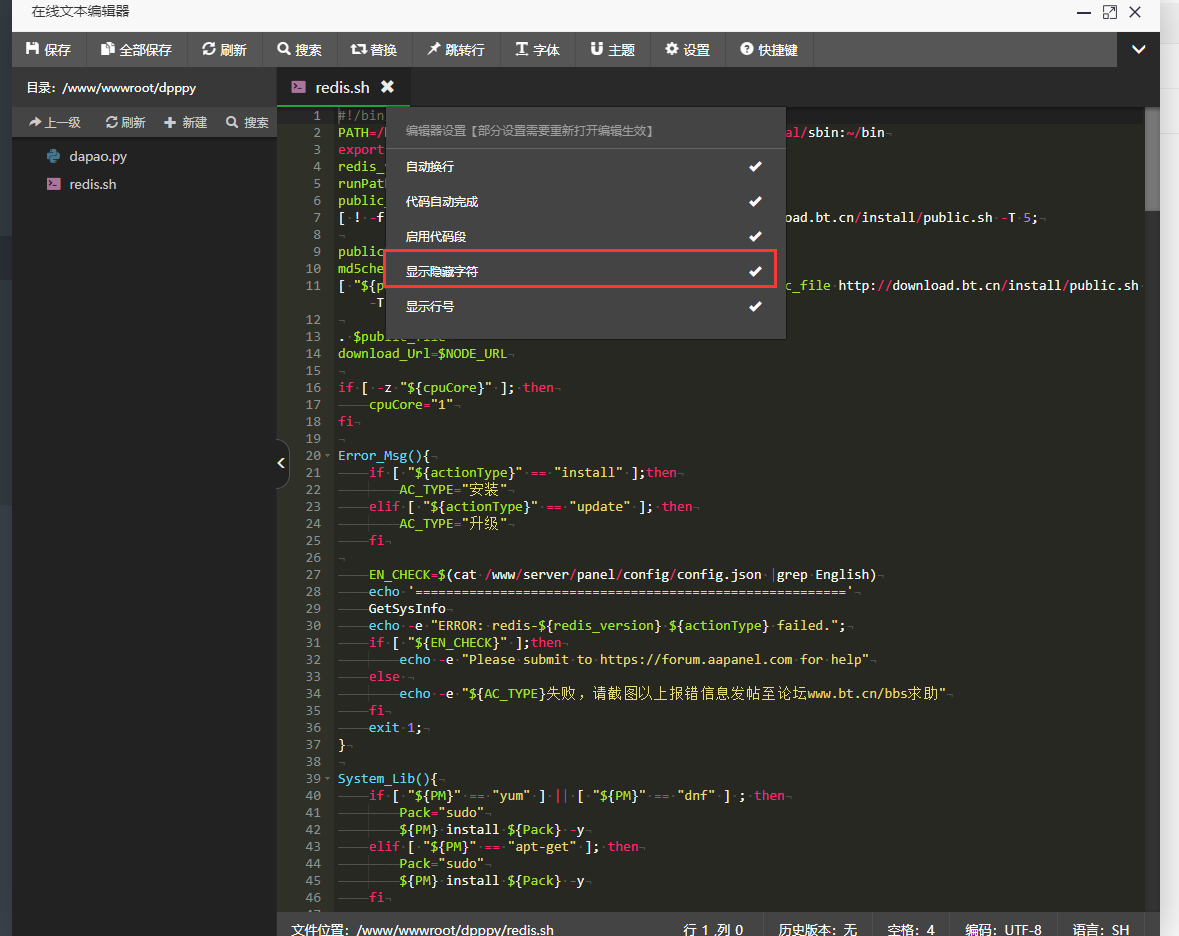Image resolution: width=1179 pixels, height=936 pixels.
Task: Open the 替换 replace tool
Action: pos(374,50)
